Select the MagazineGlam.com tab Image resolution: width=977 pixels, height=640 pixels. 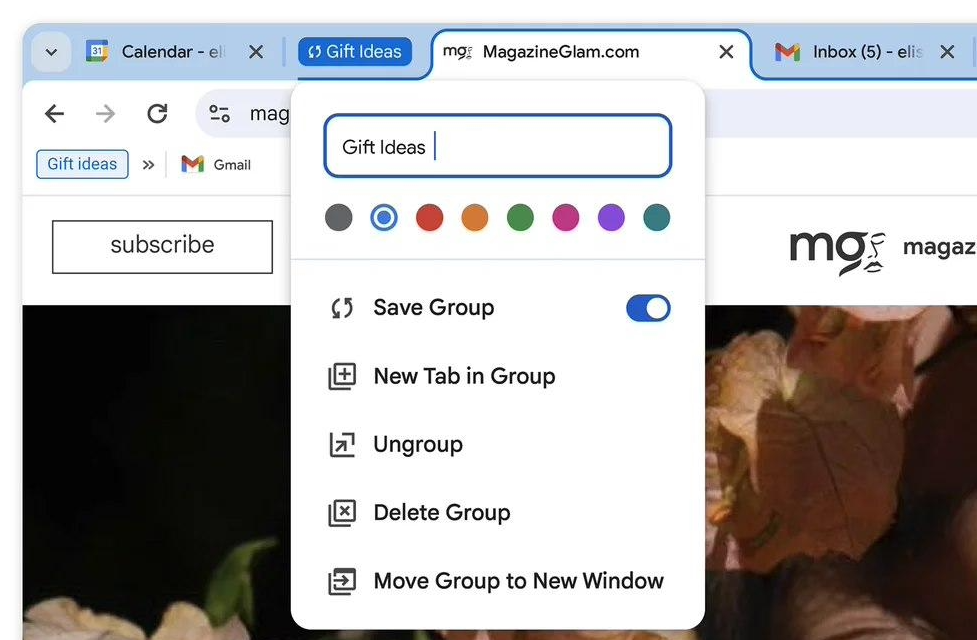(591, 52)
